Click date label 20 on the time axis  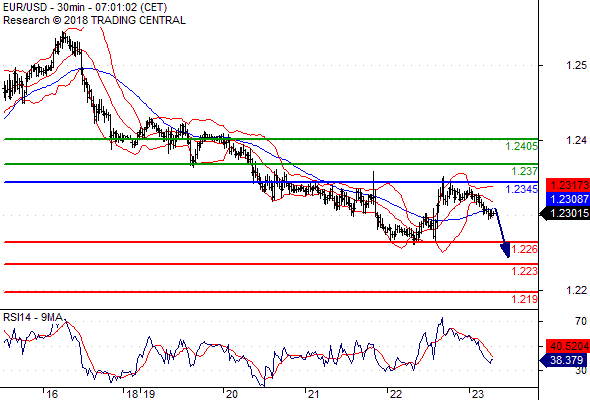[231, 394]
